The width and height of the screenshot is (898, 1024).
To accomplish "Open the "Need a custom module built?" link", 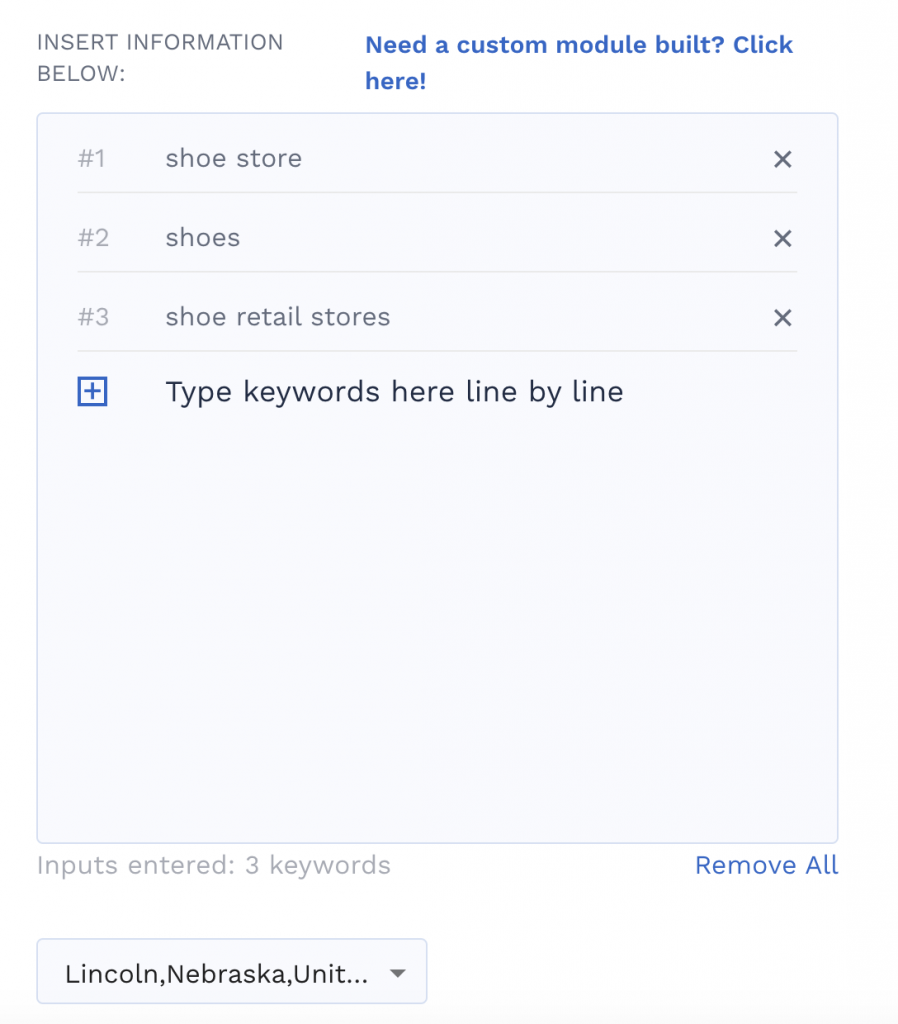I will [x=578, y=46].
